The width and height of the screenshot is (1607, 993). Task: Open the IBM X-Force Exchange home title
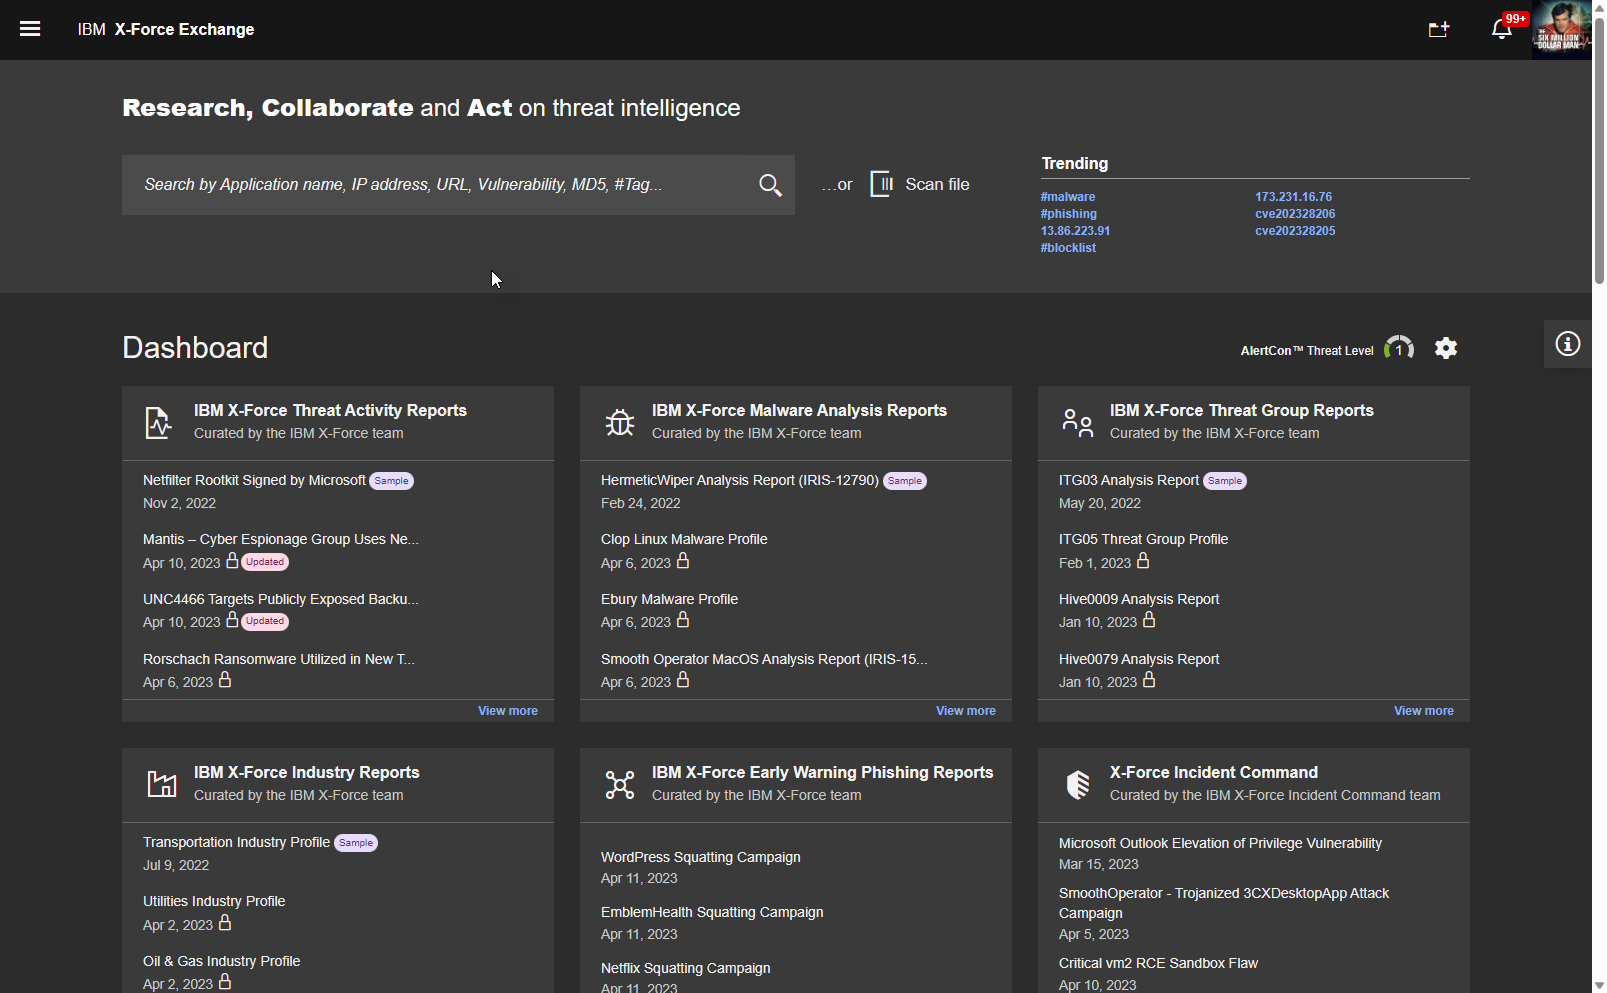click(x=166, y=30)
